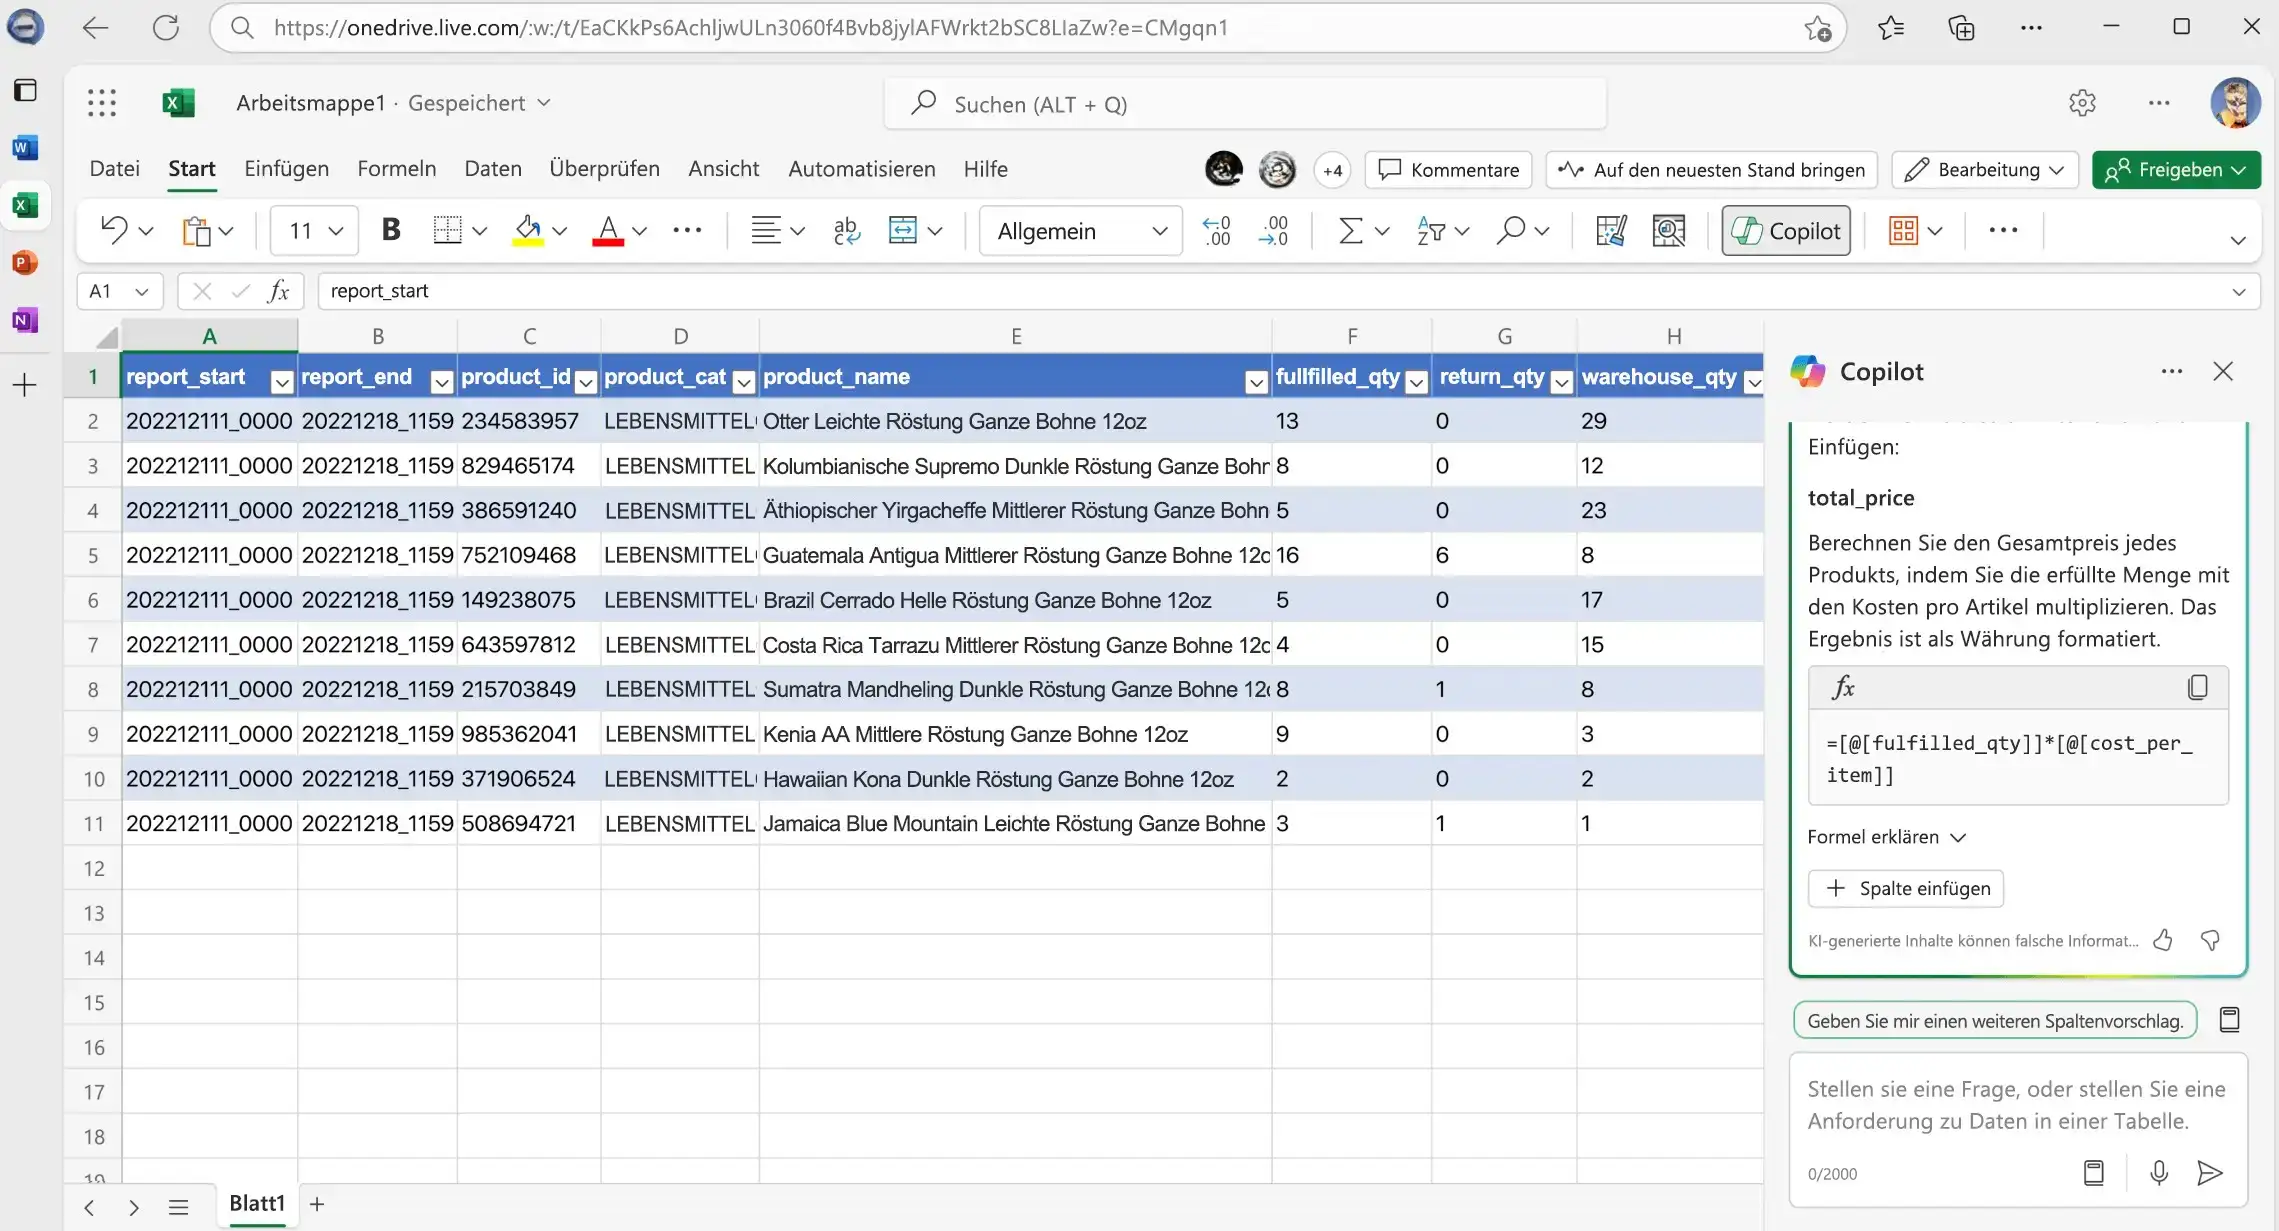Screen dimensions: 2279x1231
Task: Click the increase decimal places icon
Action: click(x=1217, y=230)
